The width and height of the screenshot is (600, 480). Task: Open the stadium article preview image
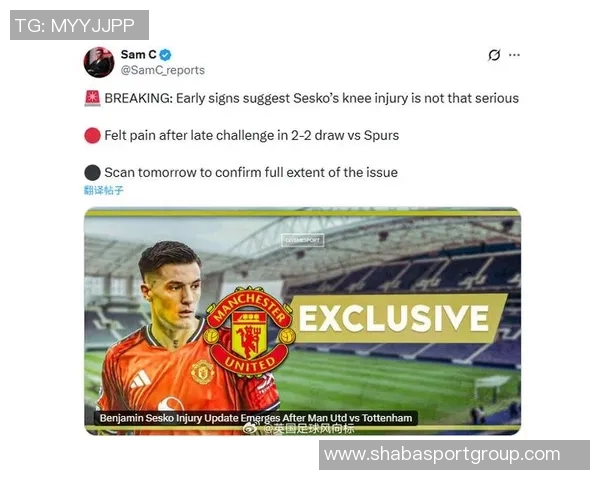pos(302,321)
